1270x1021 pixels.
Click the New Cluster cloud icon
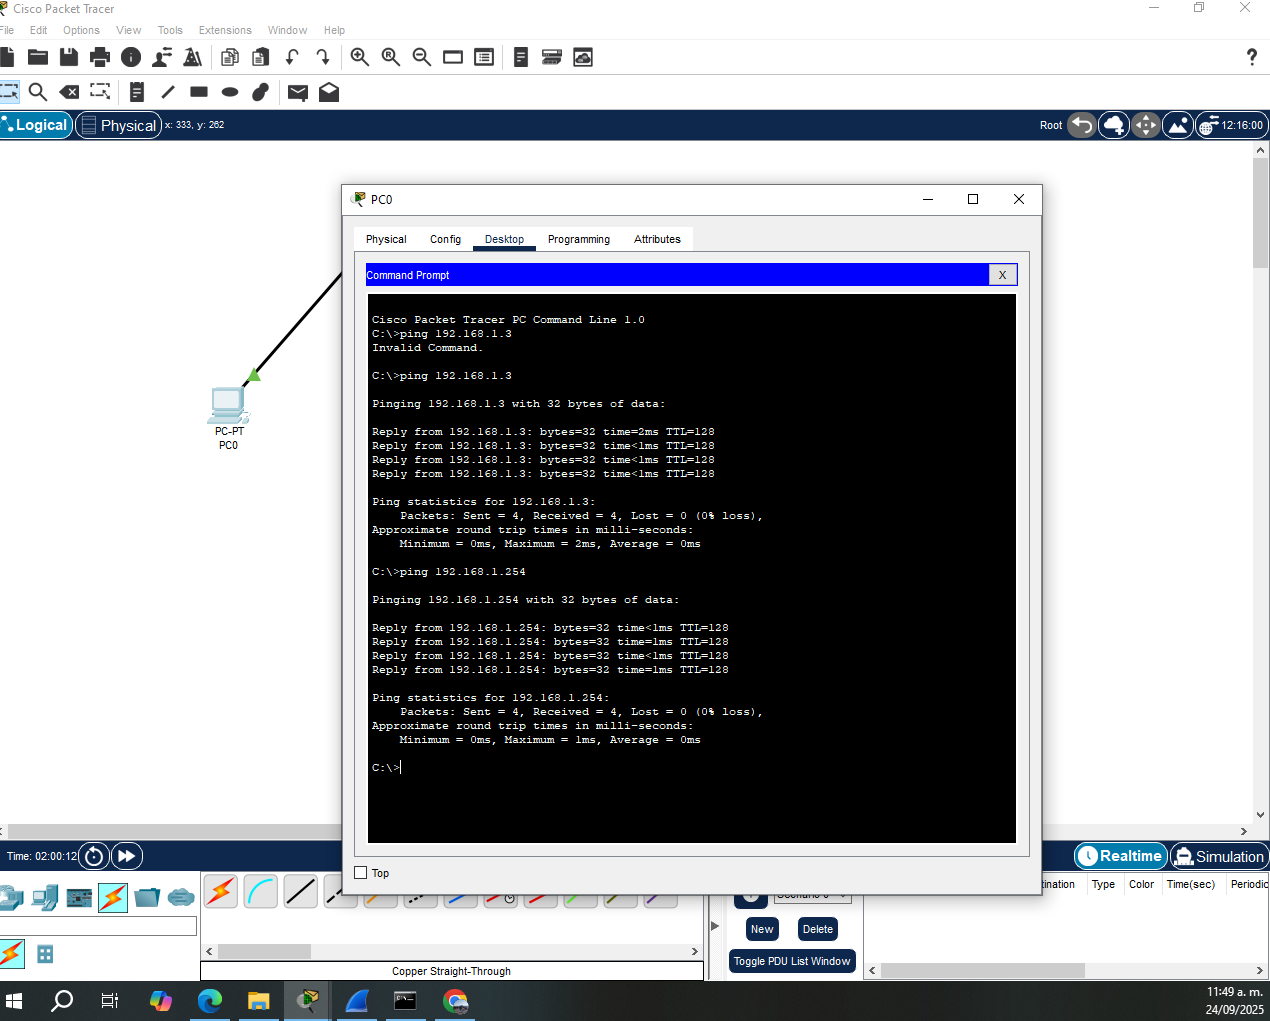pyautogui.click(x=1114, y=125)
